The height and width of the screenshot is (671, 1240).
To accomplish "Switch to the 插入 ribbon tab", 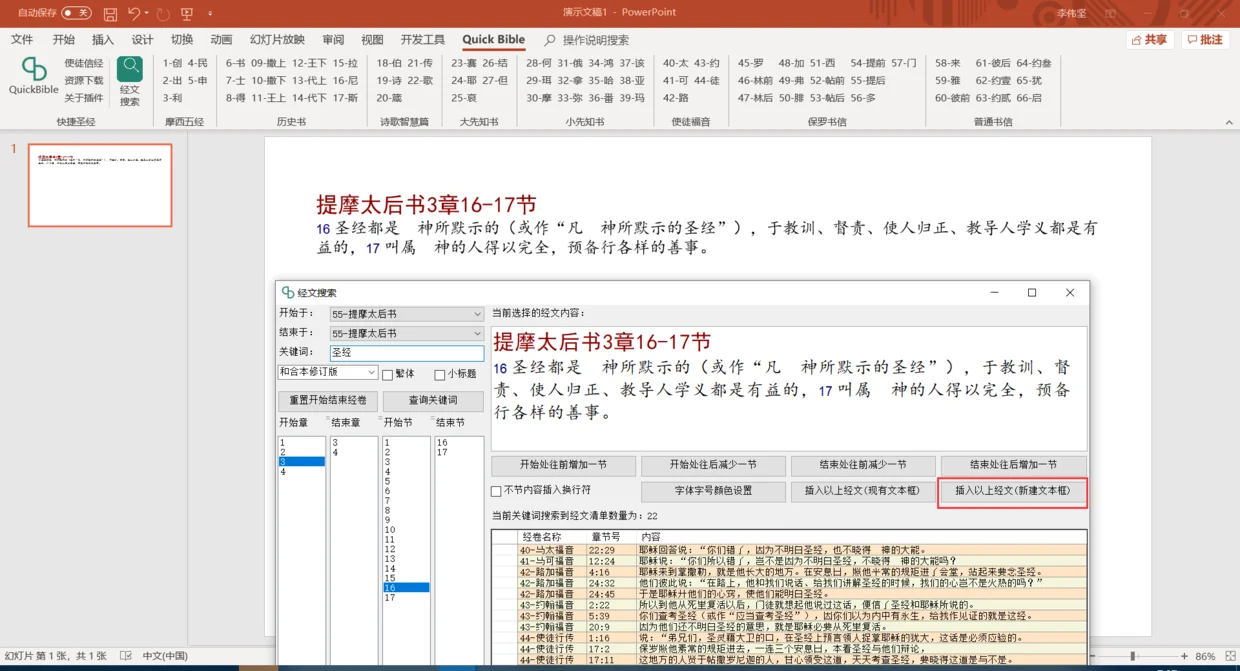I will point(103,40).
